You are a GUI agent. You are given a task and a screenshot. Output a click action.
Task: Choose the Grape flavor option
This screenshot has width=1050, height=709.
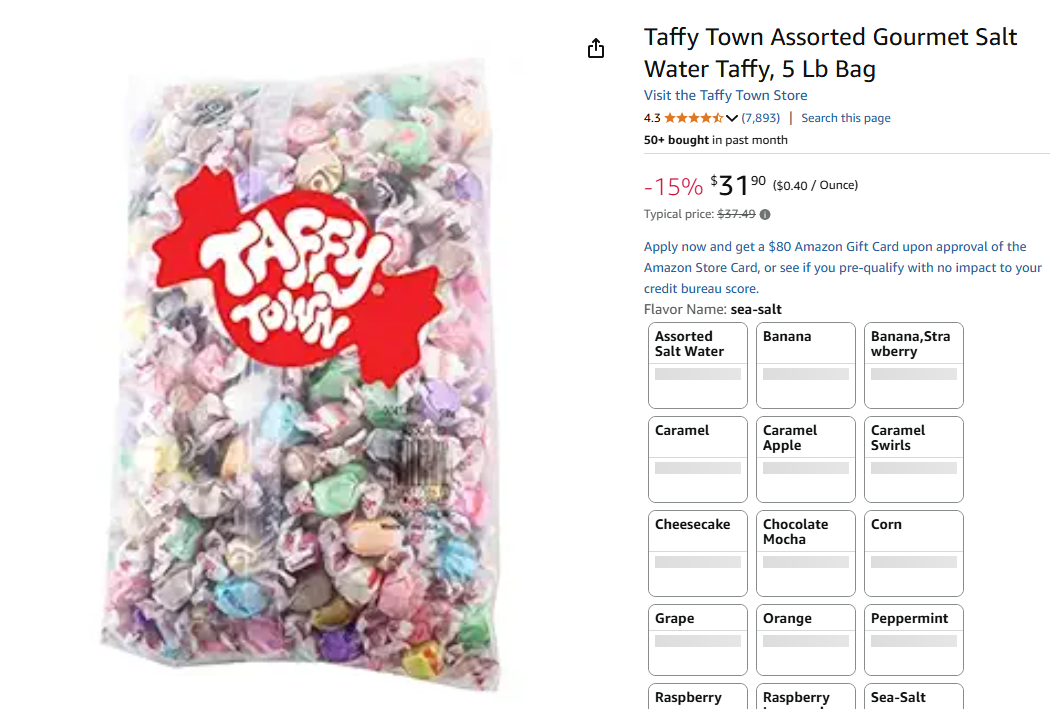[x=698, y=640]
